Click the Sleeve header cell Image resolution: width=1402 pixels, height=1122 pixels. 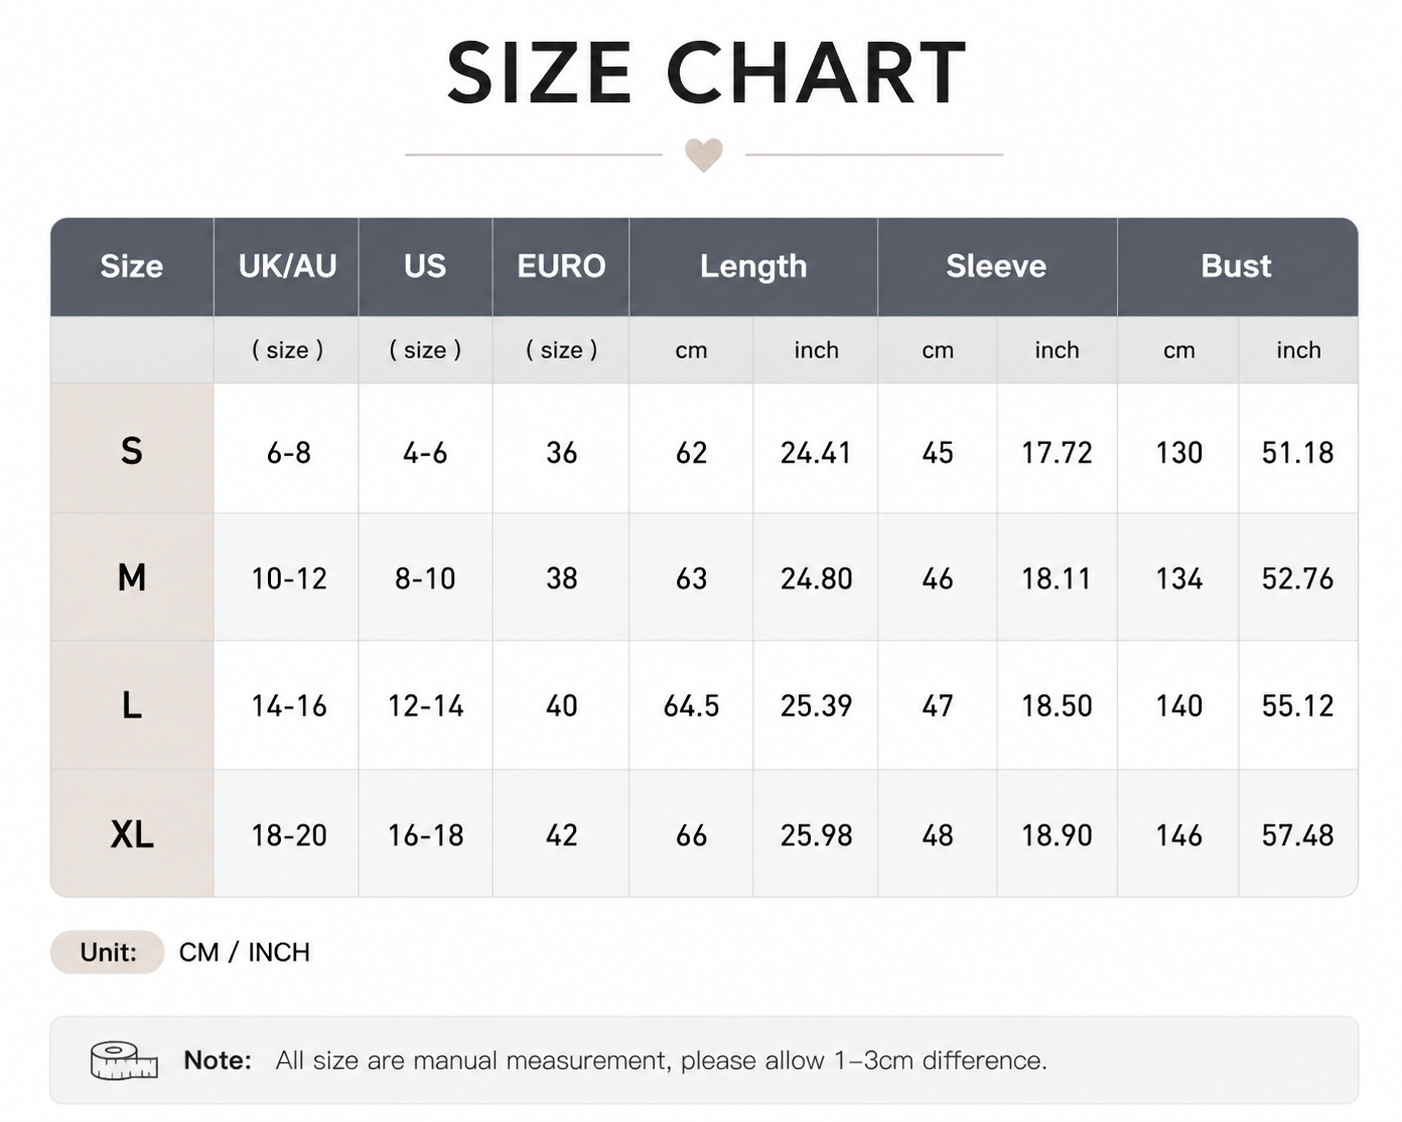(996, 266)
